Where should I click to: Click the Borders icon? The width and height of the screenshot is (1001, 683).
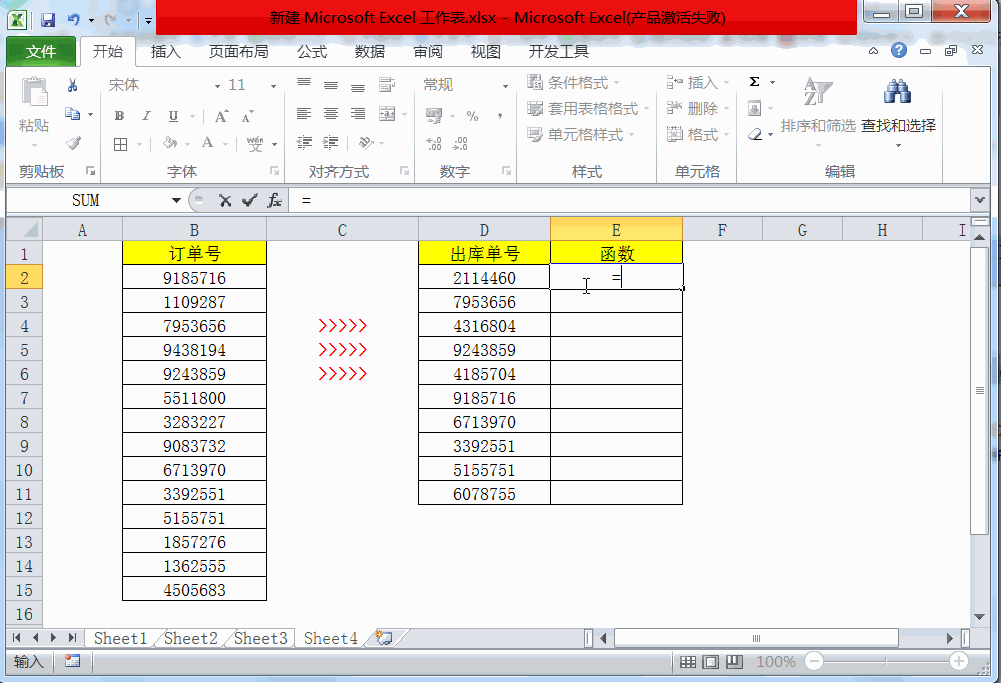120,144
